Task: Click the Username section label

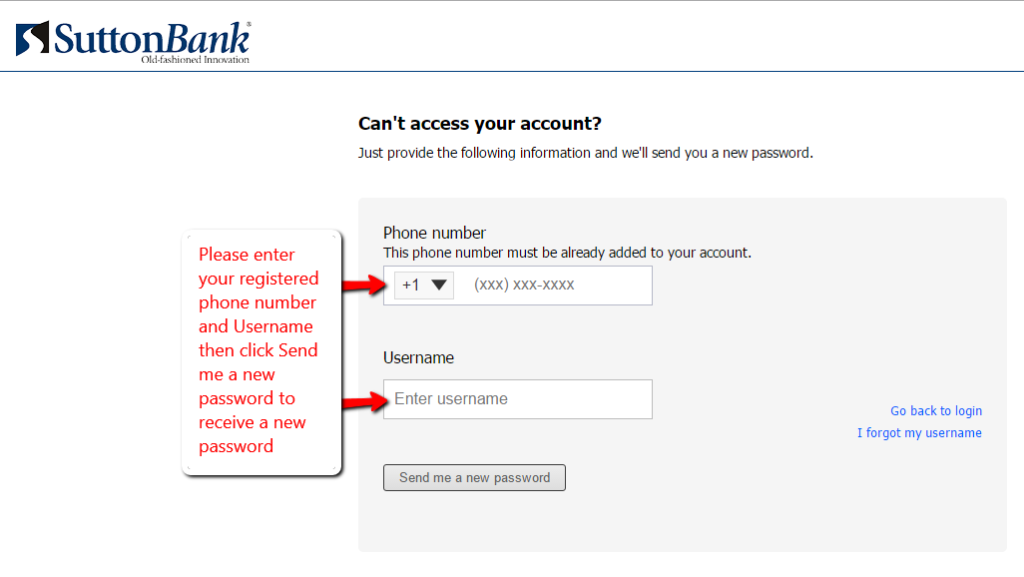Action: point(420,357)
